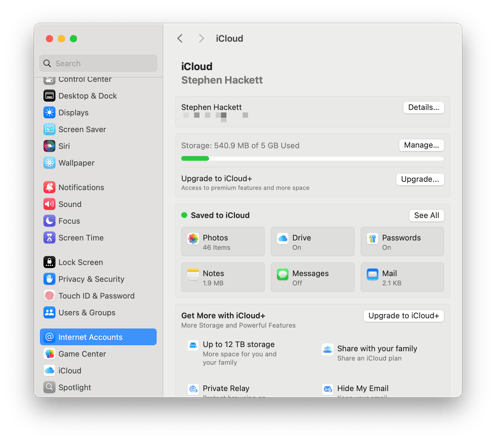Image resolution: width=496 pixels, height=442 pixels.
Task: Click the Private Relay globe icon
Action: 193,389
